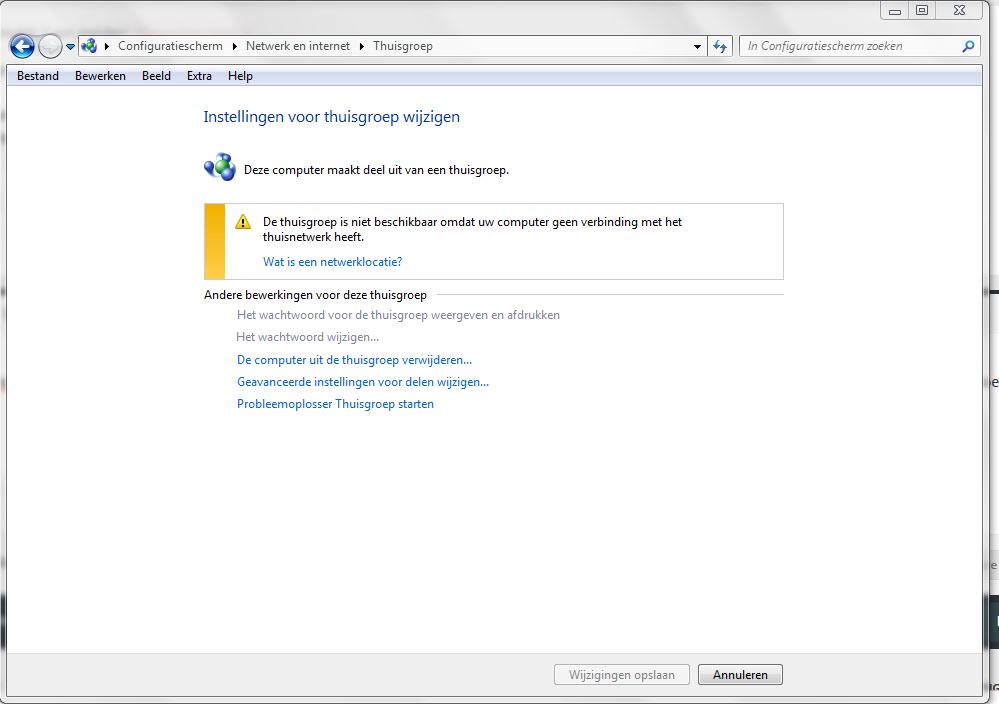Select the Thuisgroep breadcrumb
This screenshot has width=999, height=704.
pos(403,46)
